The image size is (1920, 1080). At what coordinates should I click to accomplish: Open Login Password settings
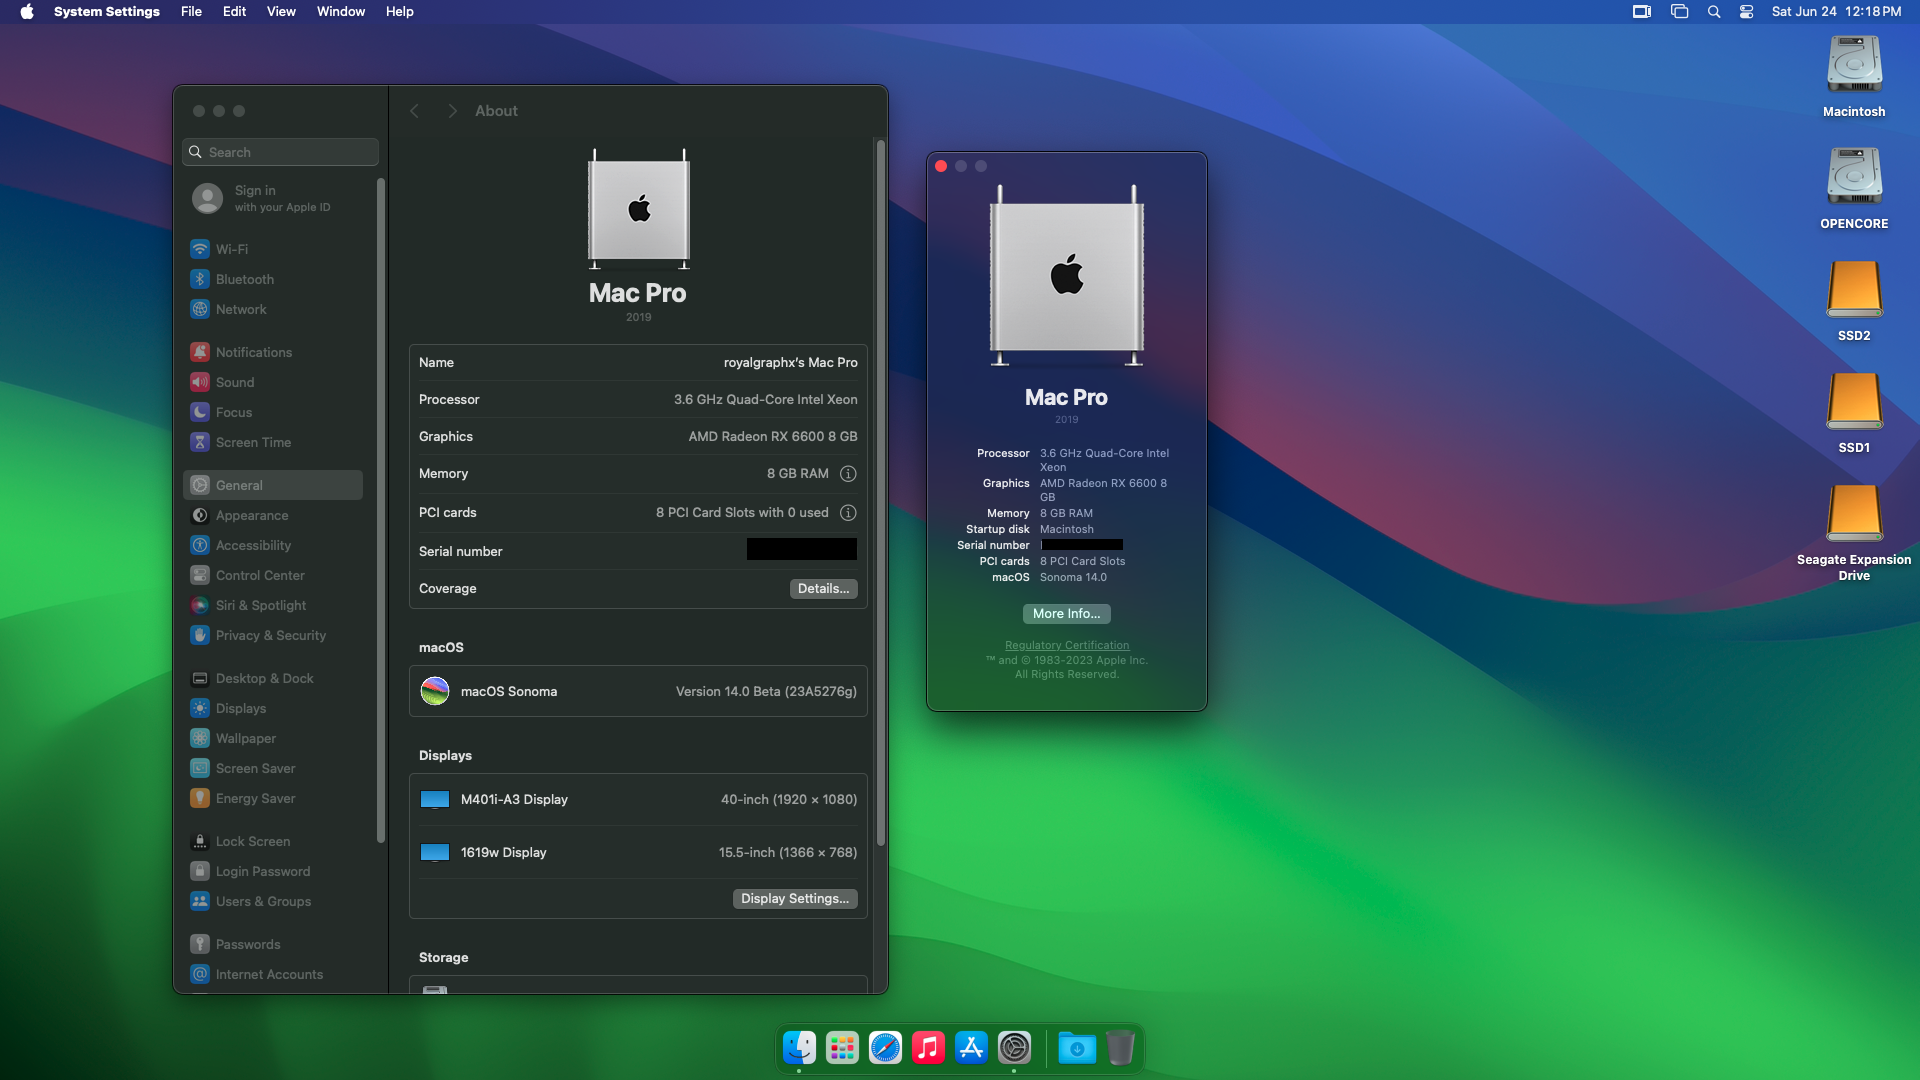pos(273,871)
